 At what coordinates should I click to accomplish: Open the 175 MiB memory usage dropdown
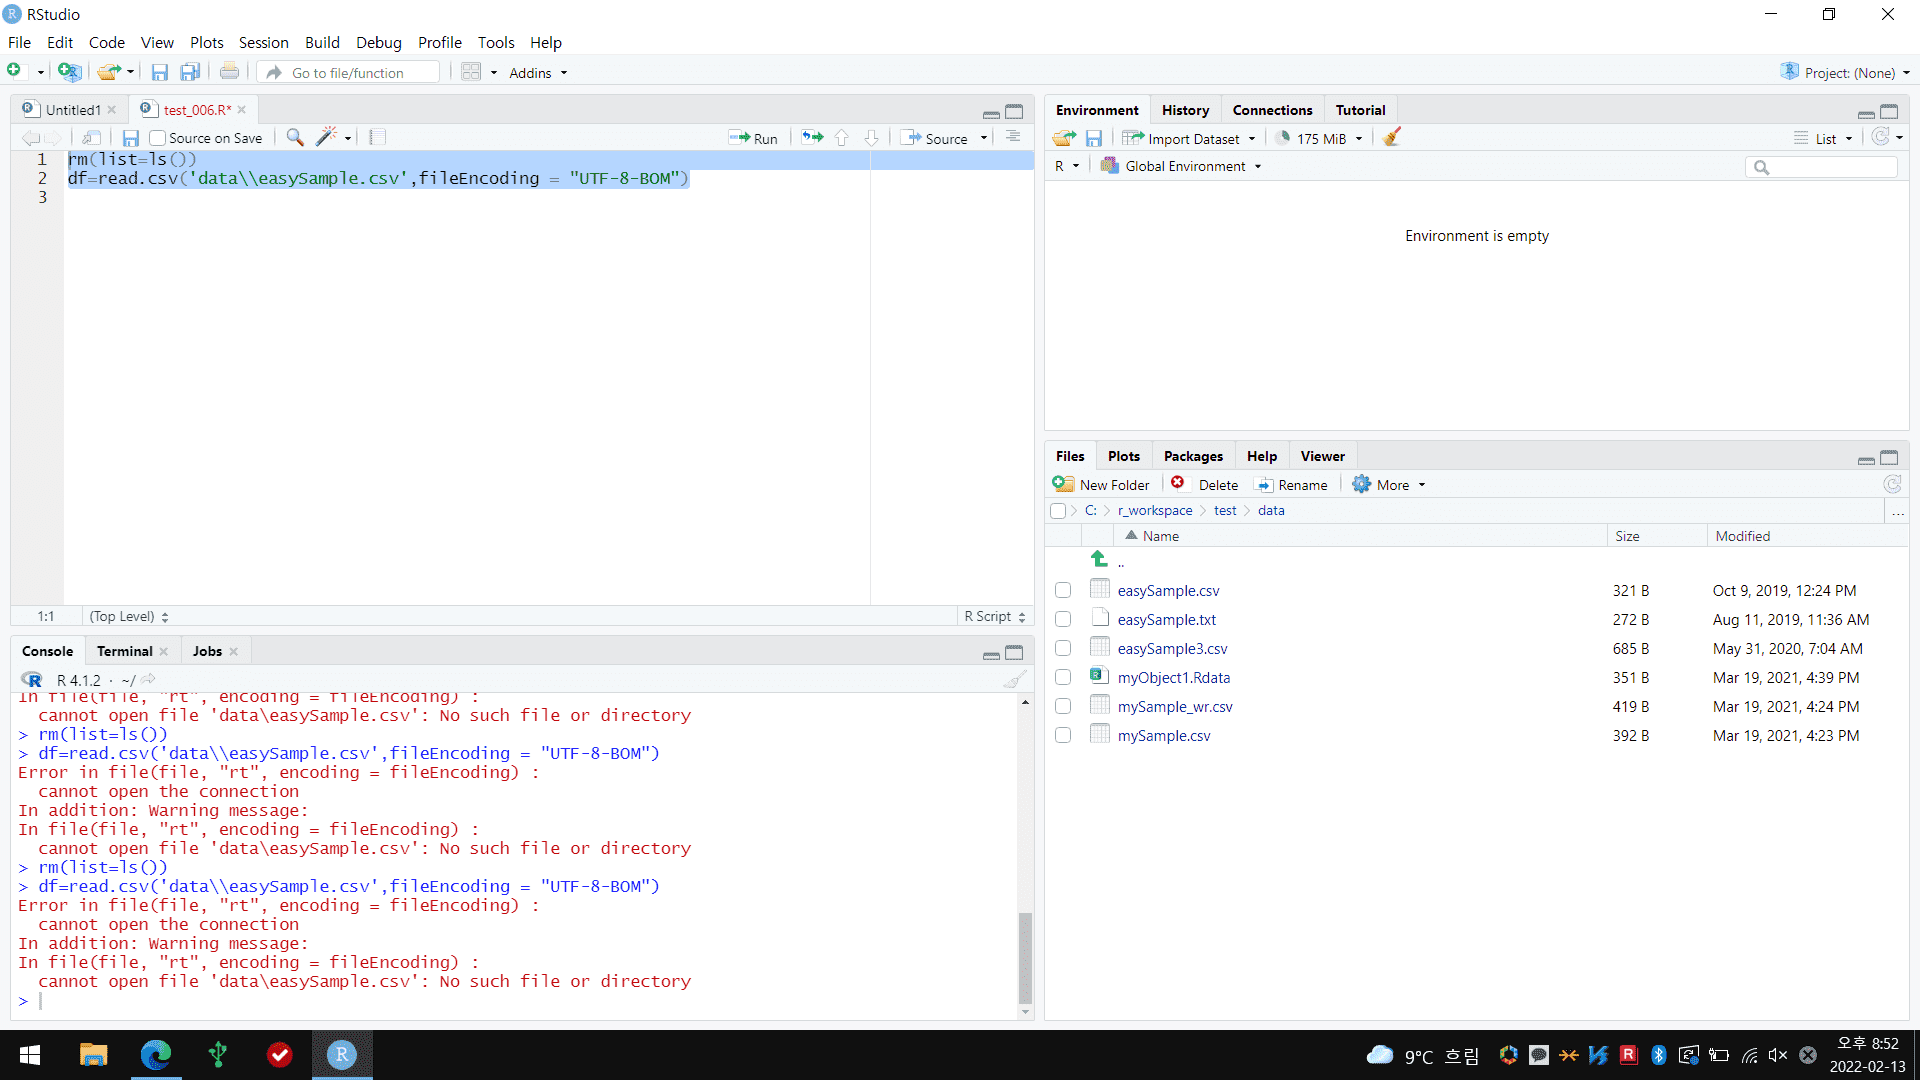[x=1319, y=139]
